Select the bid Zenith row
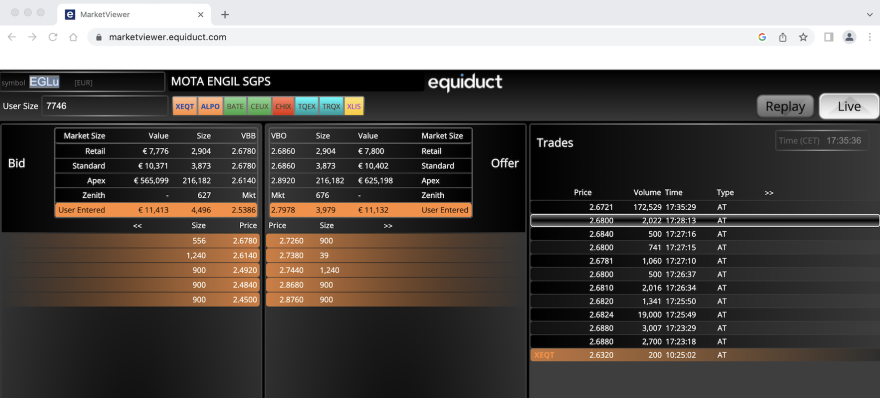This screenshot has height=398, width=880. 157,195
